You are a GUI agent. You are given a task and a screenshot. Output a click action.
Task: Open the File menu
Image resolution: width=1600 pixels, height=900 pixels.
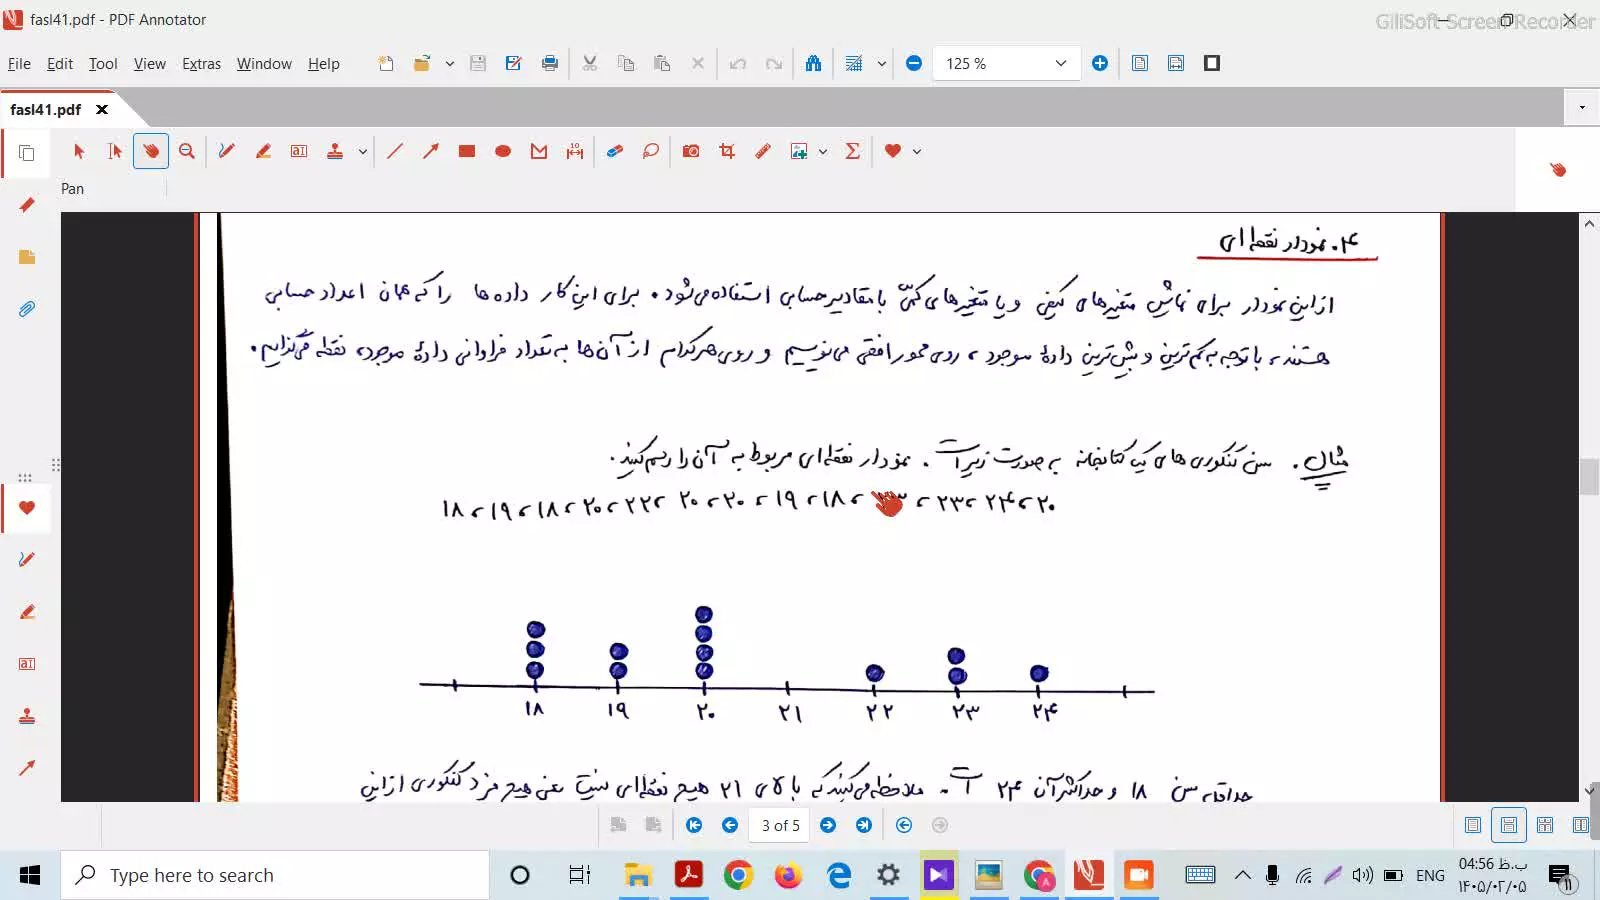point(19,63)
